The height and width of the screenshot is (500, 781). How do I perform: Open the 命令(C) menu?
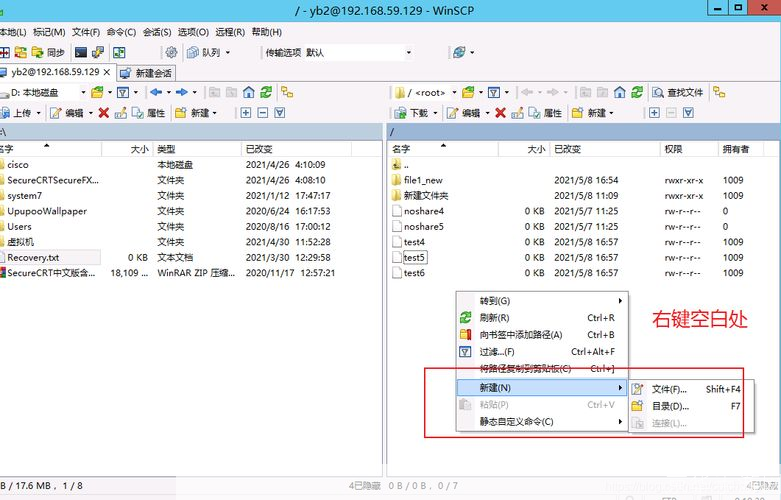[121, 32]
